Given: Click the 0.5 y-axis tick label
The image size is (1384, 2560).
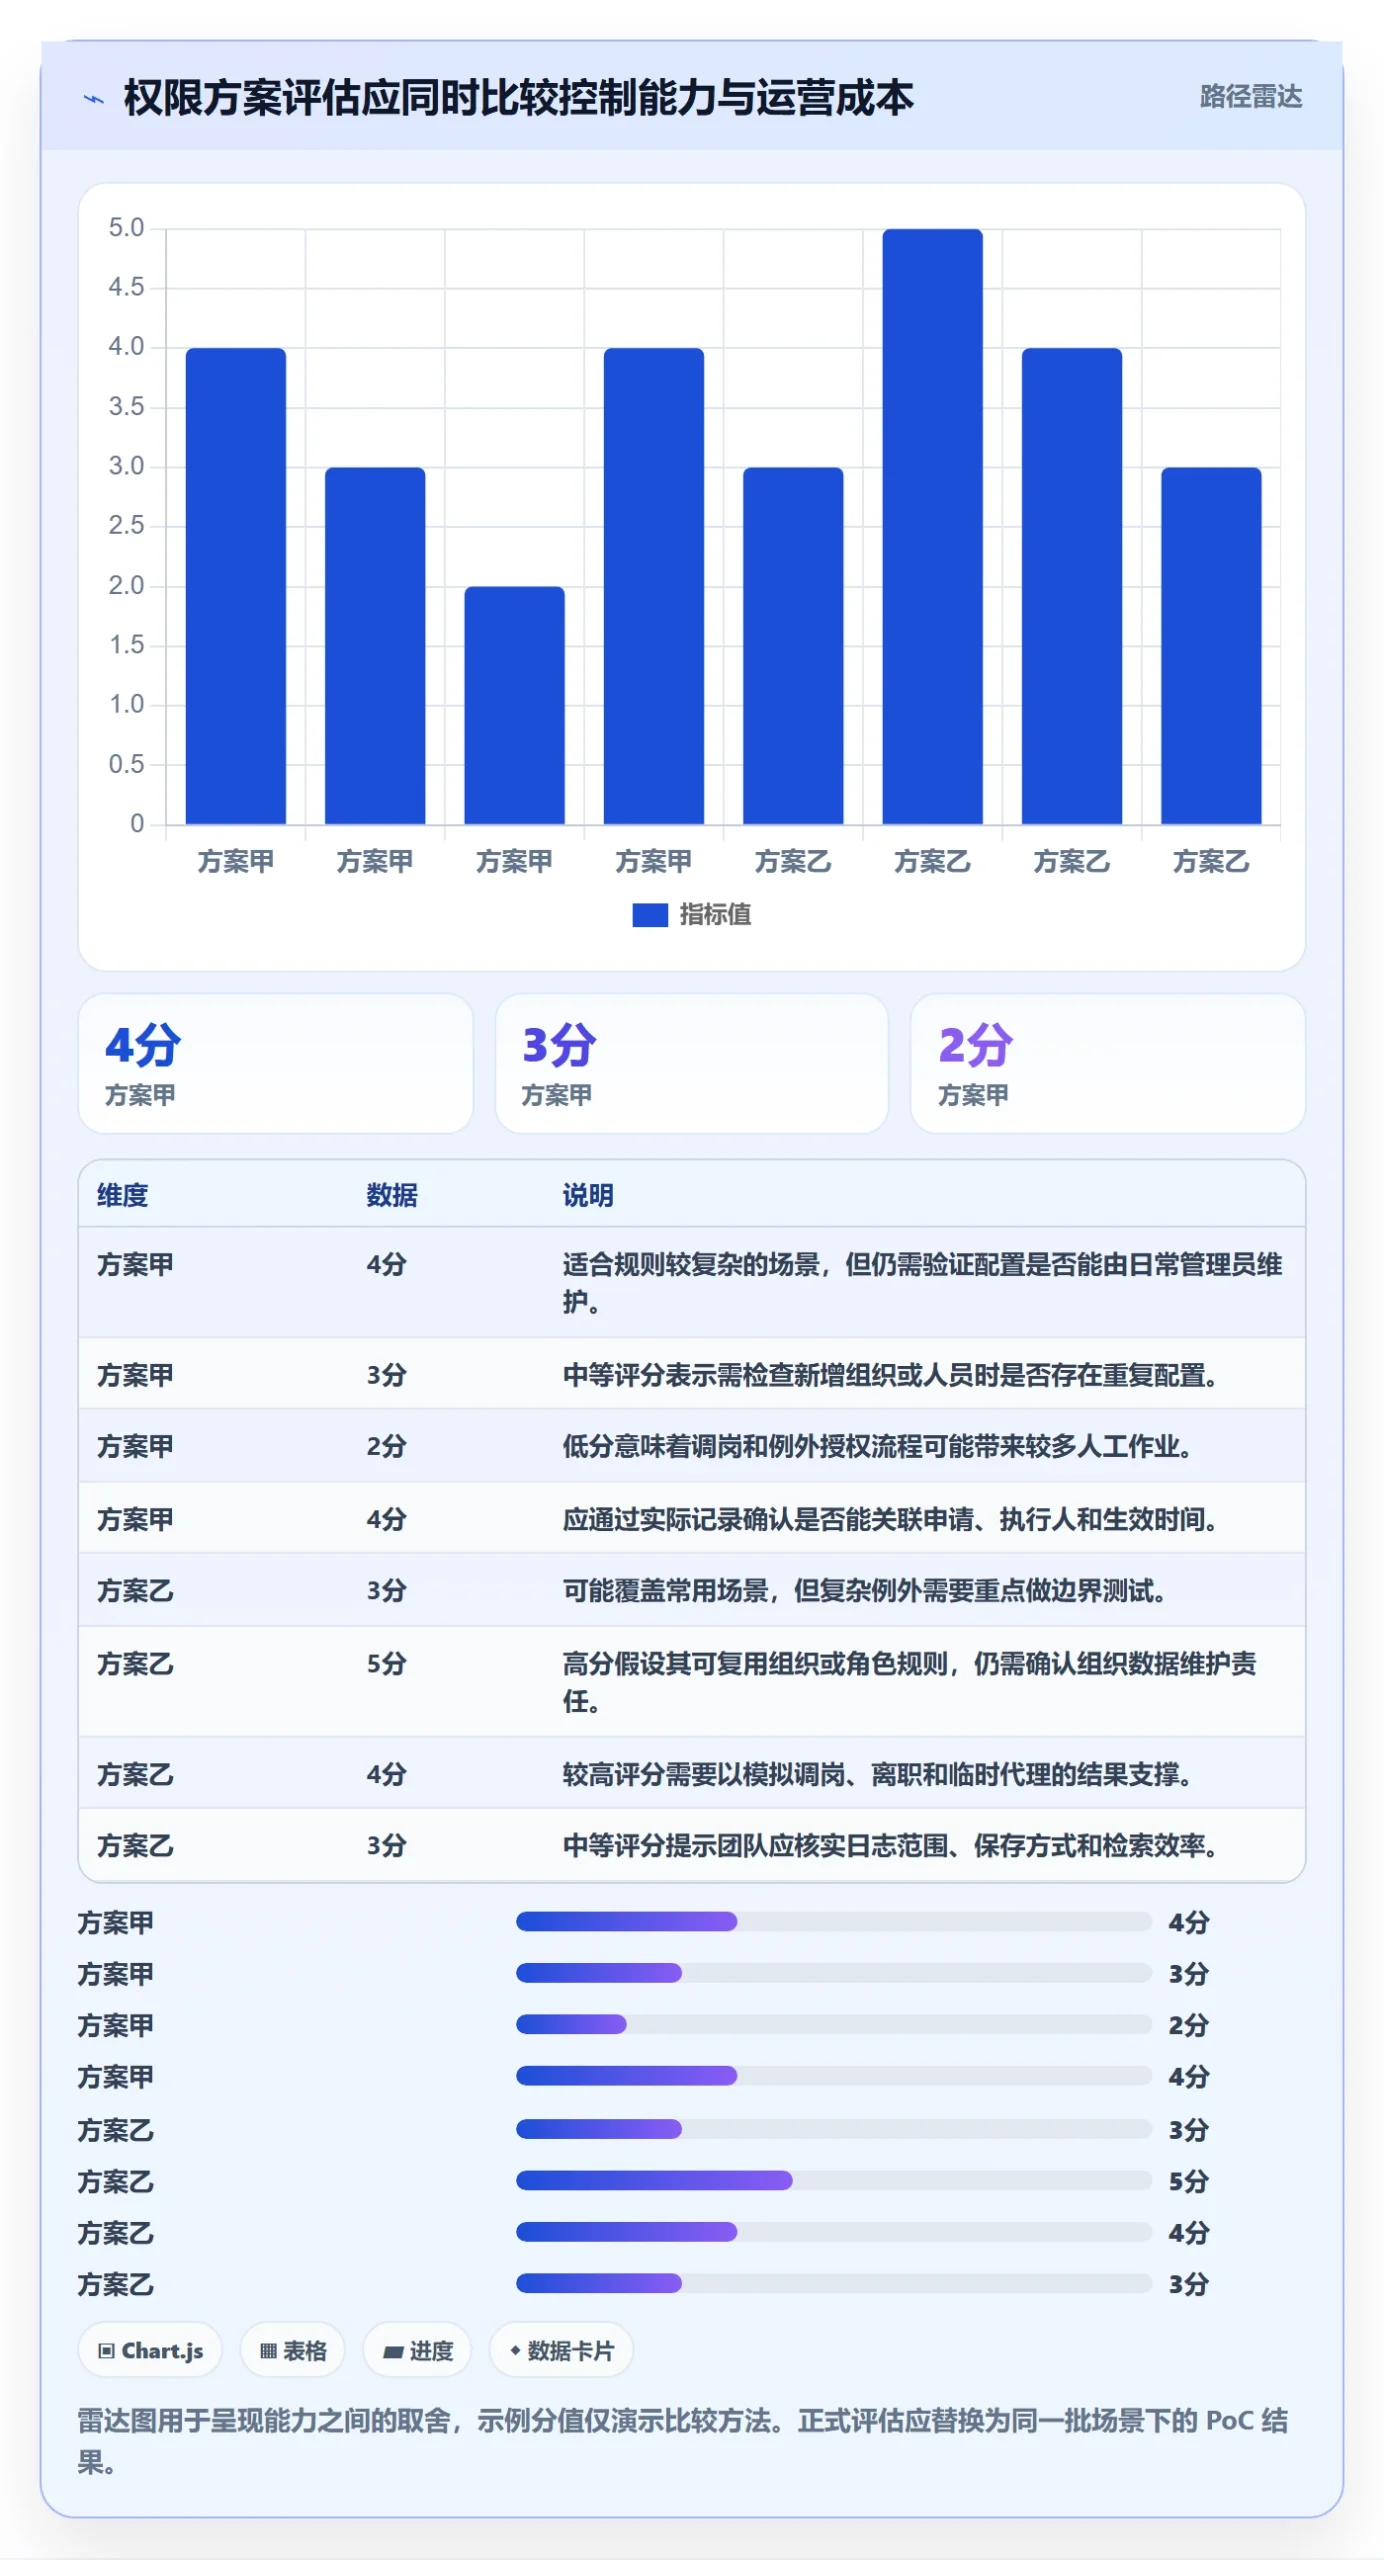Looking at the screenshot, I should point(126,765).
